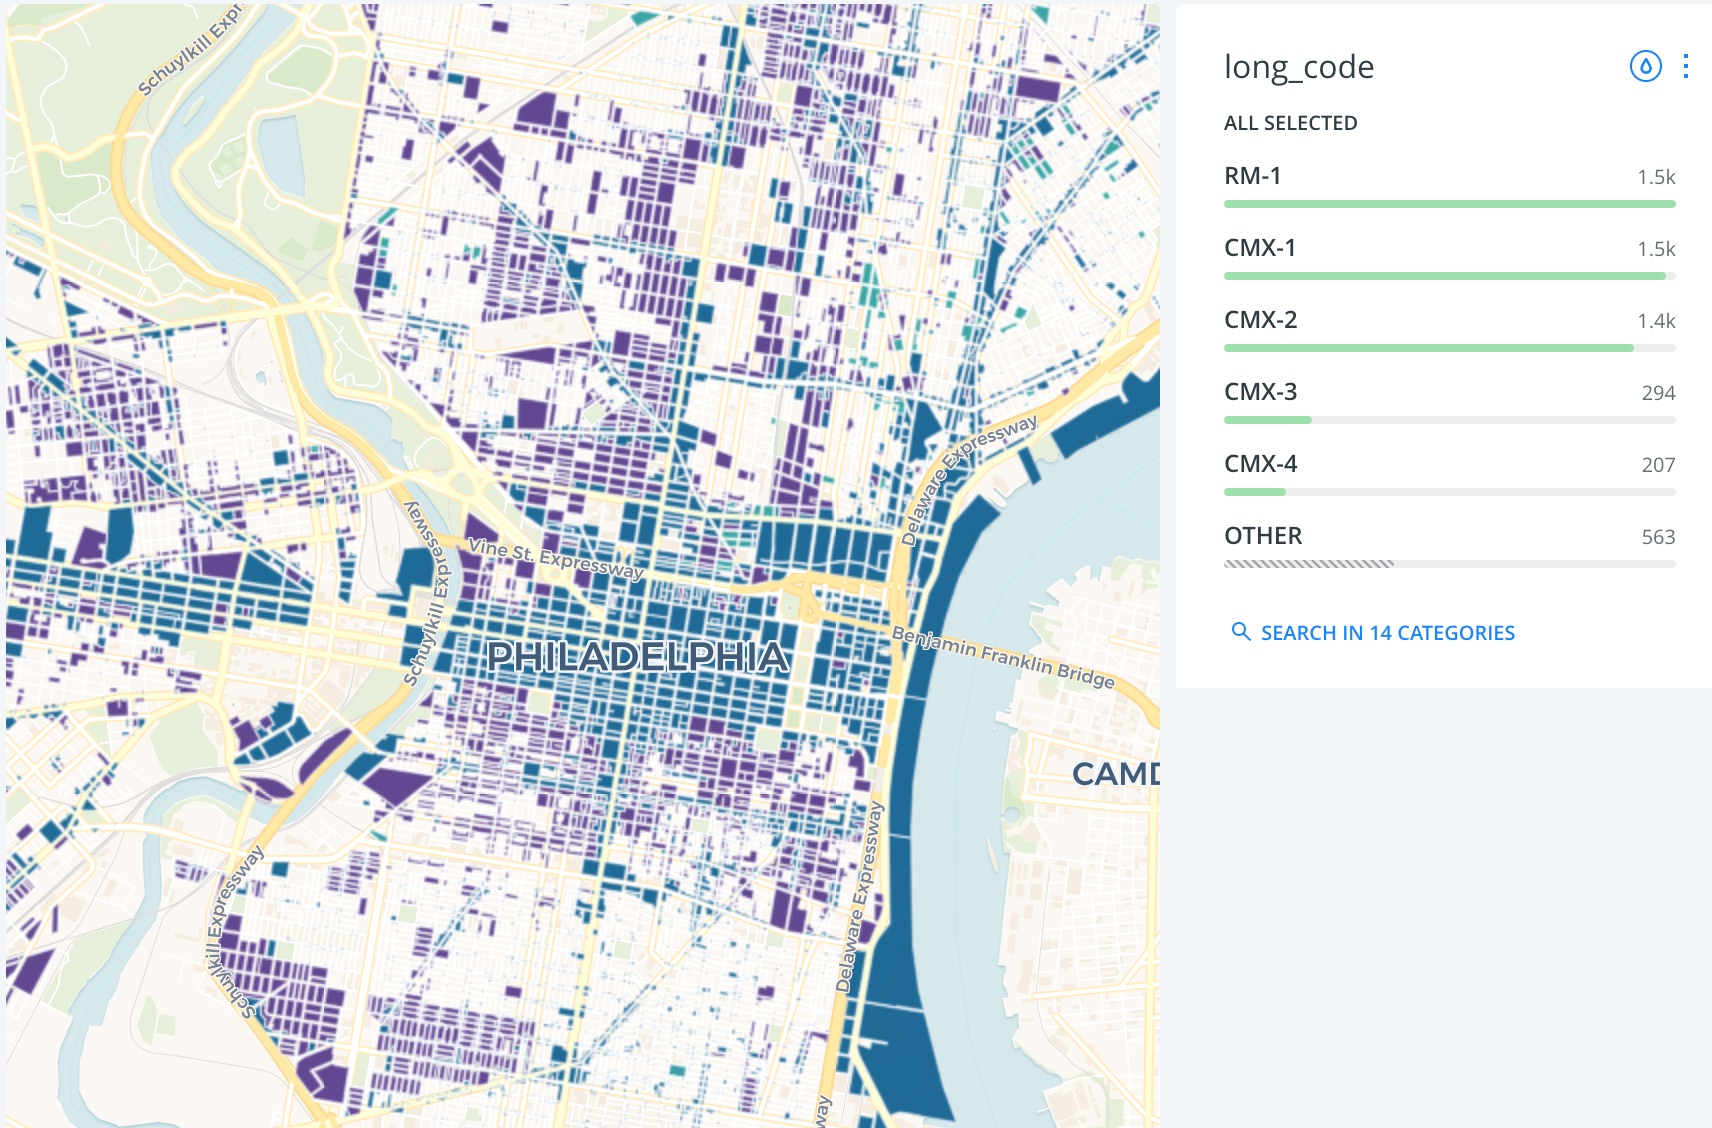Select the OTHER category row

point(1263,536)
